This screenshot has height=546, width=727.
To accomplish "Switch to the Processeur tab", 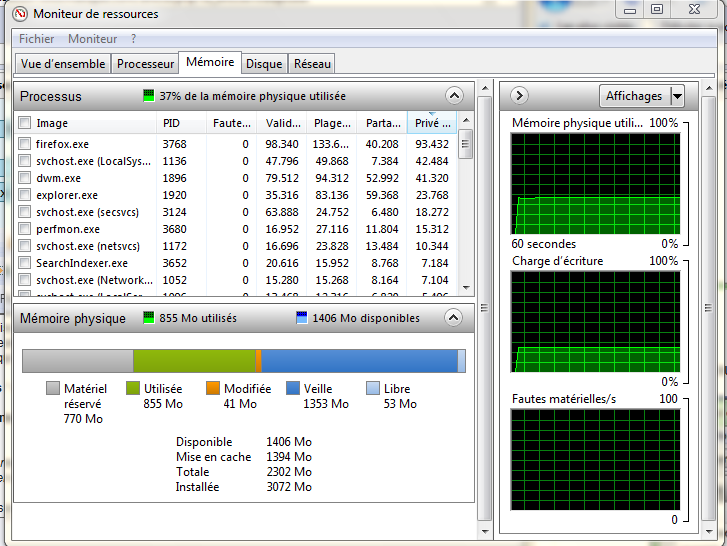I will pyautogui.click(x=145, y=63).
